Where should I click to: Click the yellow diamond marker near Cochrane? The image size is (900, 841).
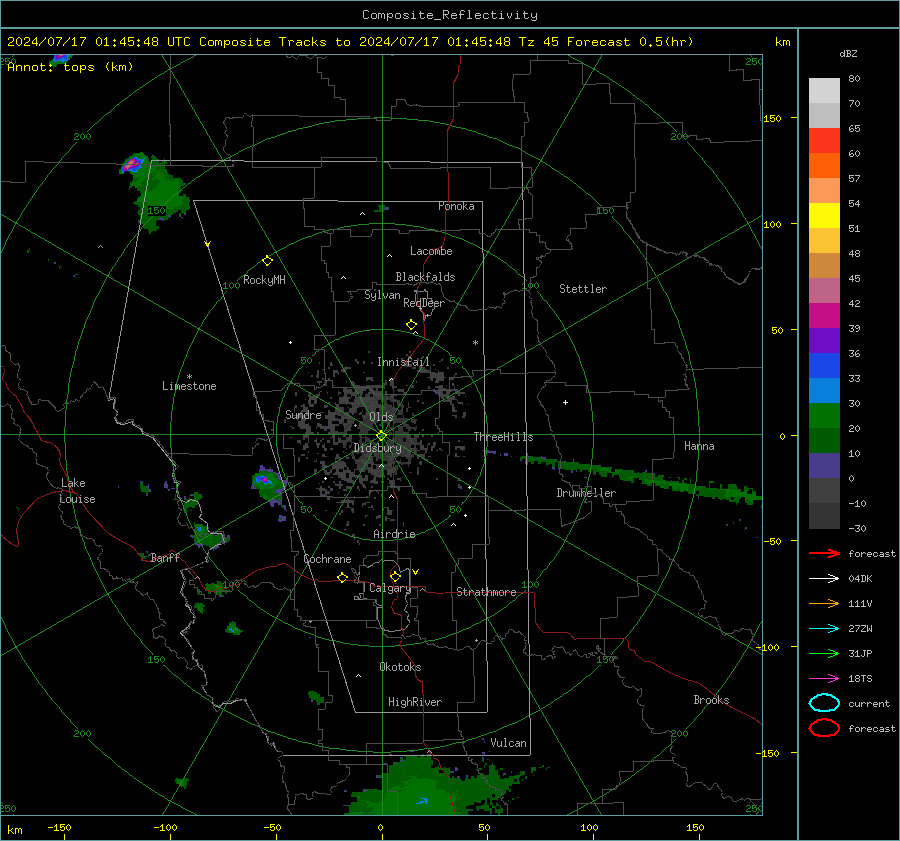click(x=342, y=577)
